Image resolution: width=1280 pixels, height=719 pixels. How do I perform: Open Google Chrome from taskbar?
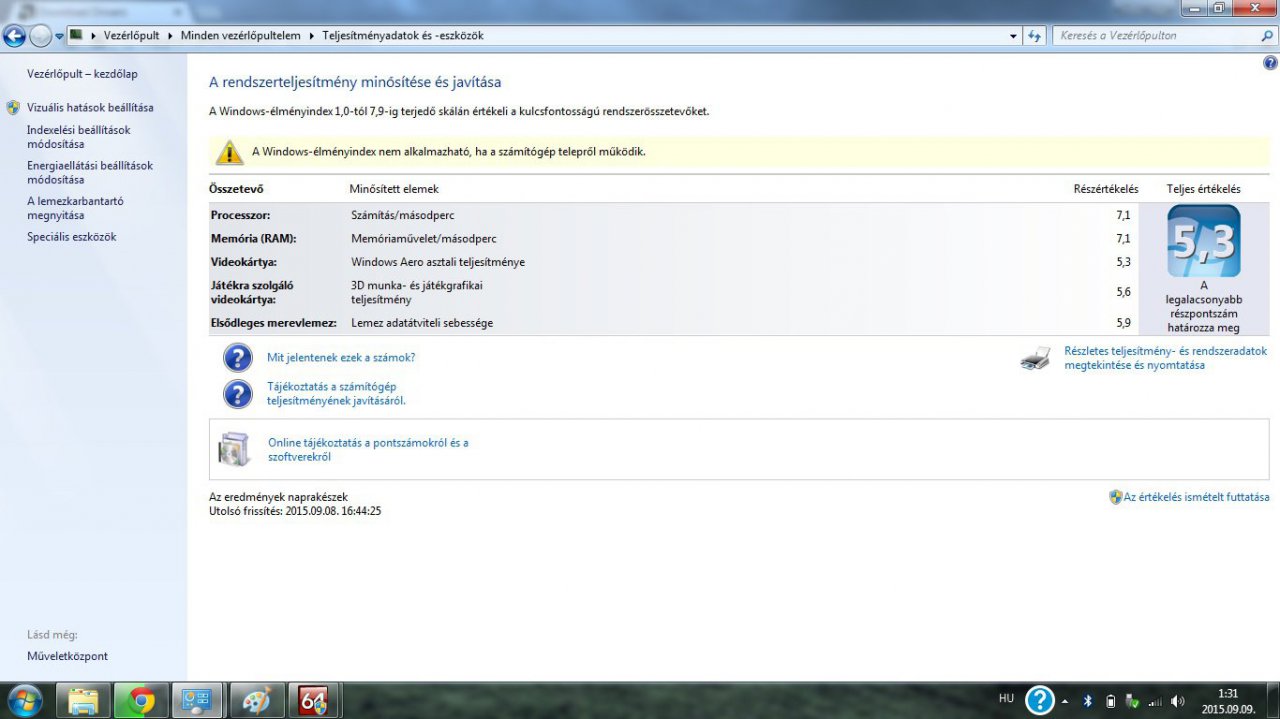click(x=141, y=701)
